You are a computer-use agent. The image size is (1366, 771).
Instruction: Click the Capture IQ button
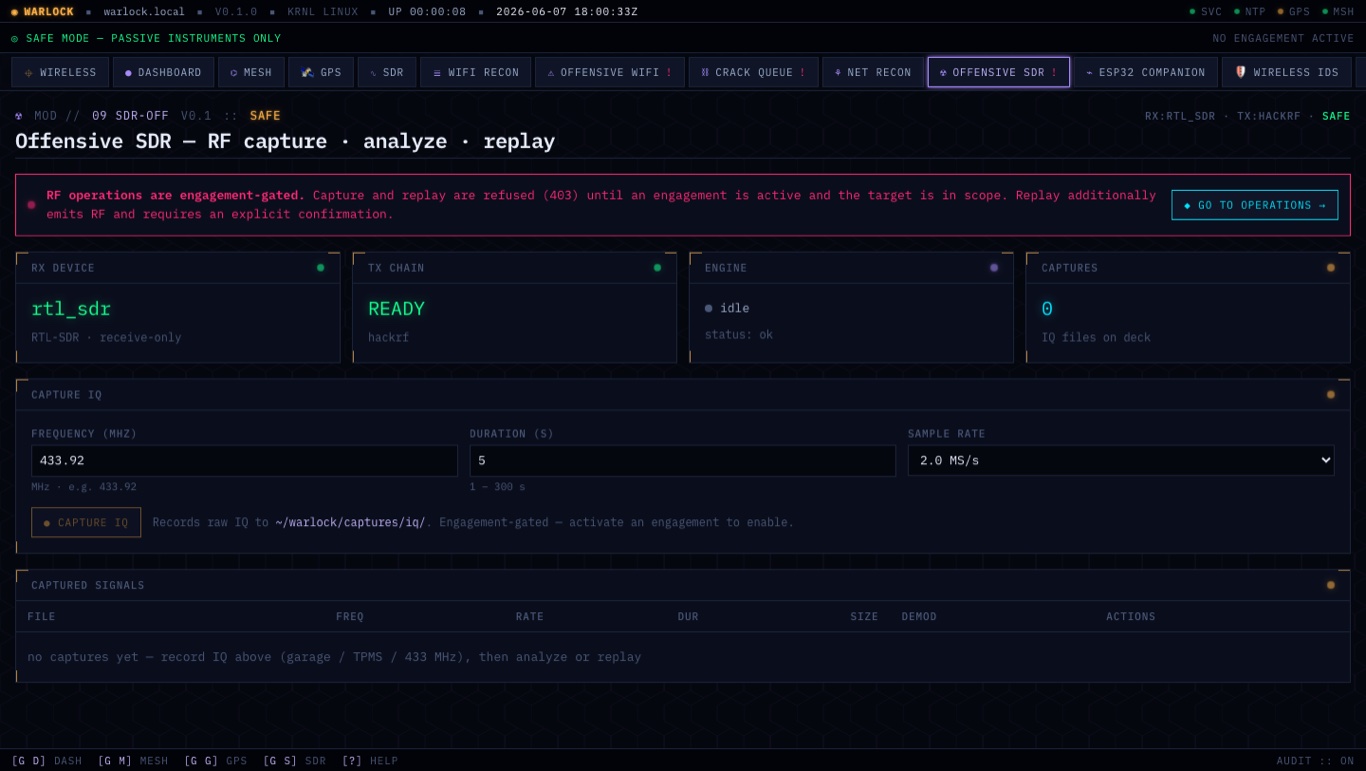pos(86,522)
